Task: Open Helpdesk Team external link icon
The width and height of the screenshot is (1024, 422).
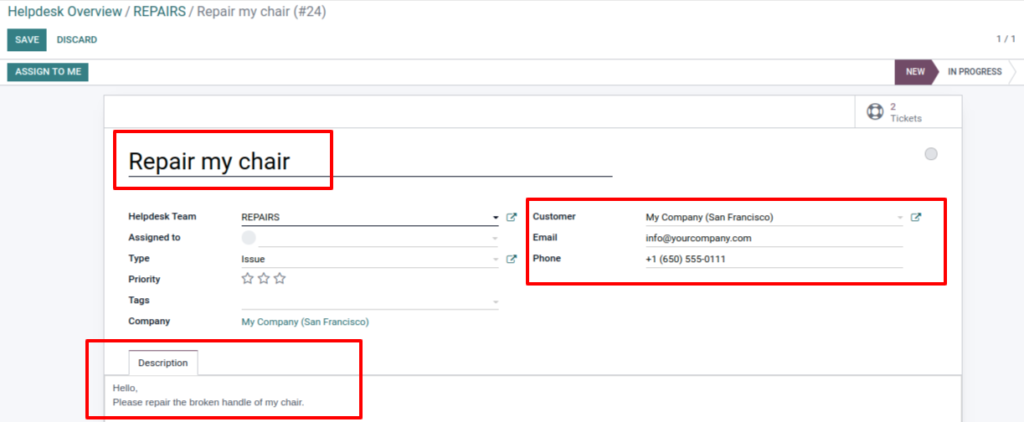Action: (511, 217)
